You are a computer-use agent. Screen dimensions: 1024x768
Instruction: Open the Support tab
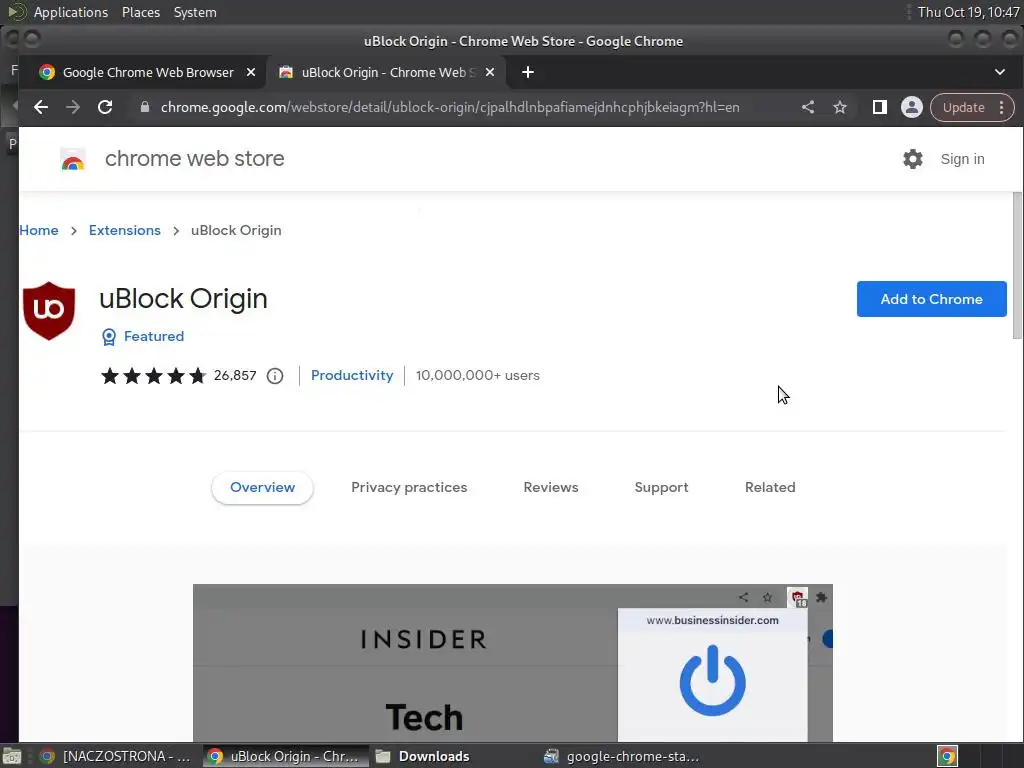coord(661,487)
